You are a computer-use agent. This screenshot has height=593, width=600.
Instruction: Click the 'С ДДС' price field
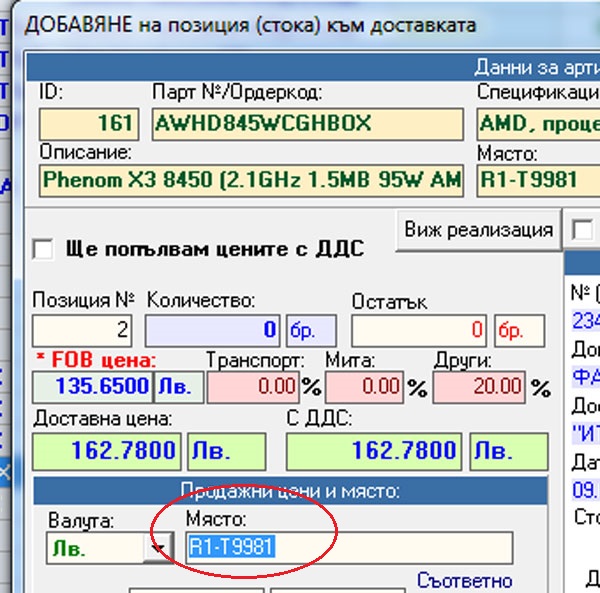click(376, 450)
